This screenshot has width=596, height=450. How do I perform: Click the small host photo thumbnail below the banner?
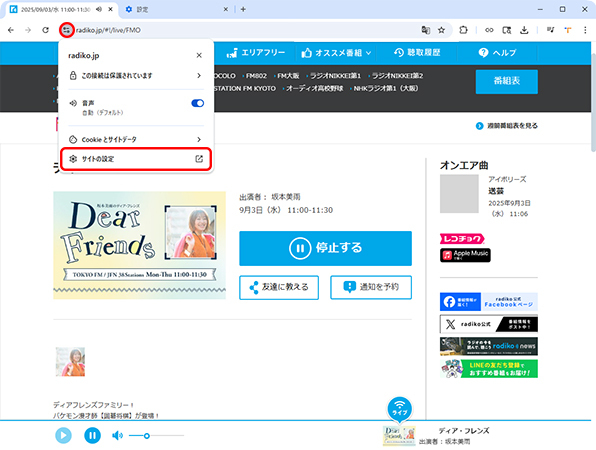point(70,362)
